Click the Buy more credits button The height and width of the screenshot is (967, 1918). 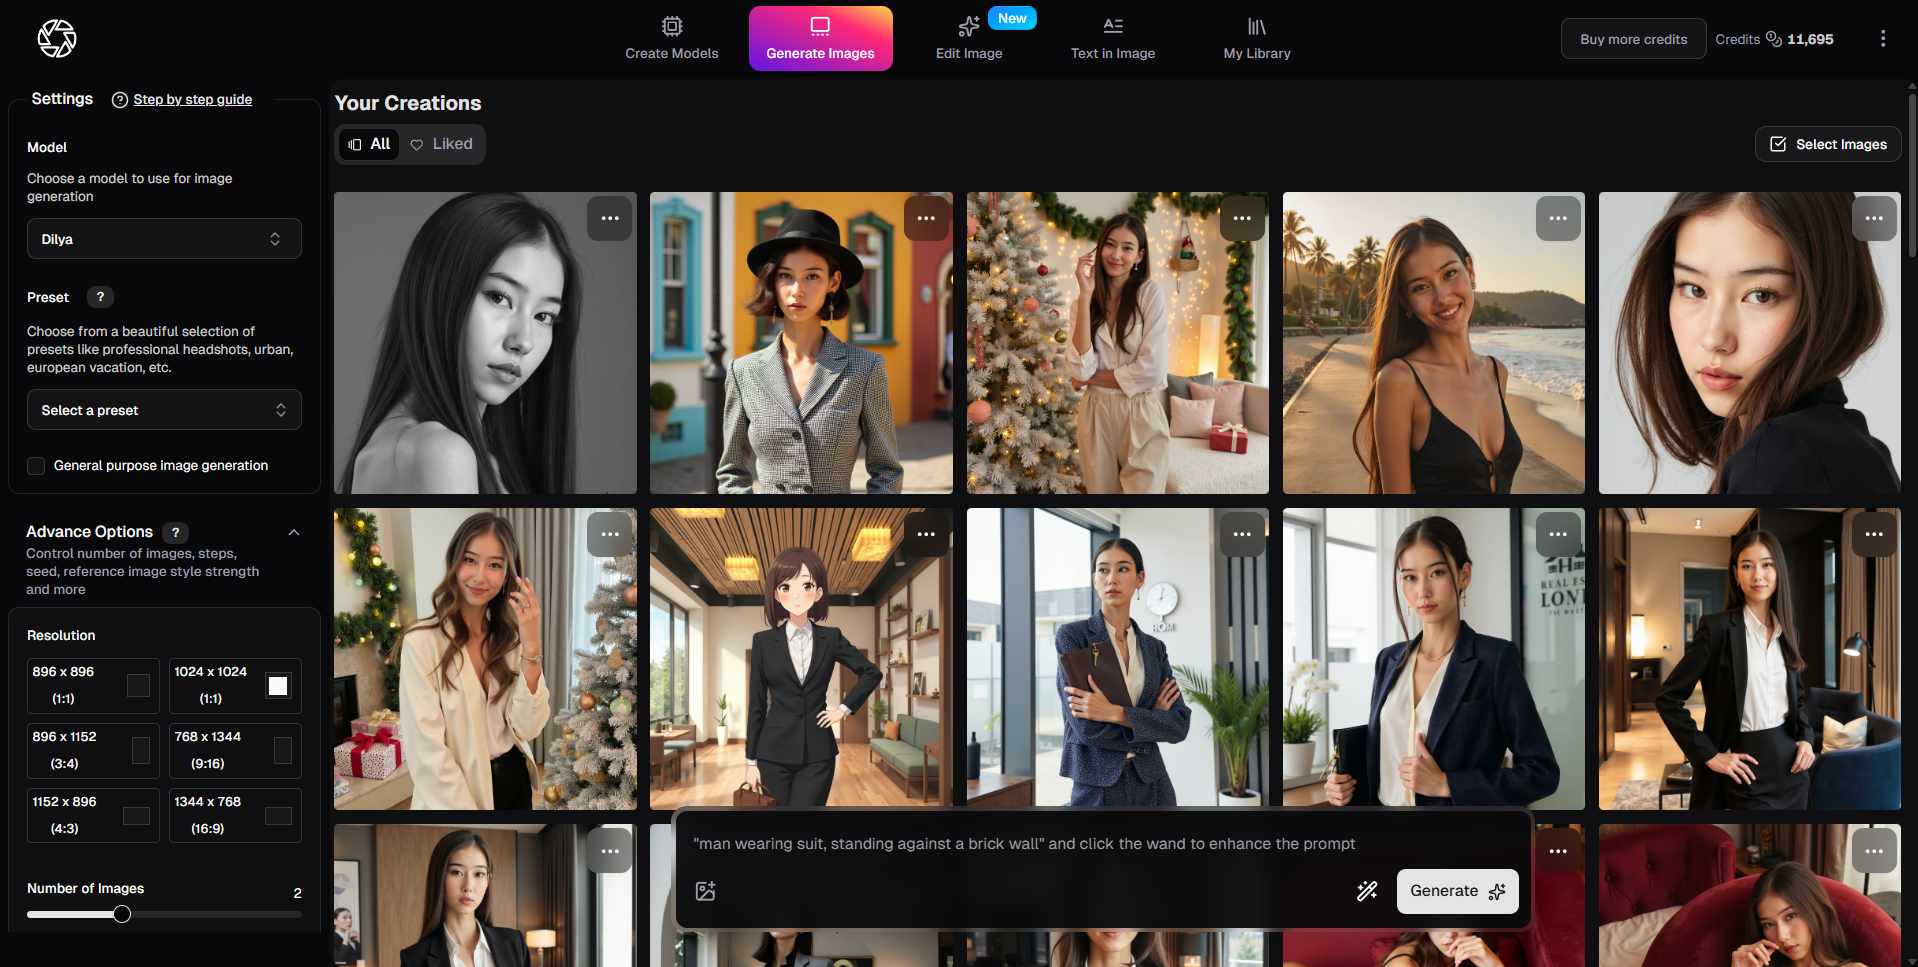(1633, 39)
